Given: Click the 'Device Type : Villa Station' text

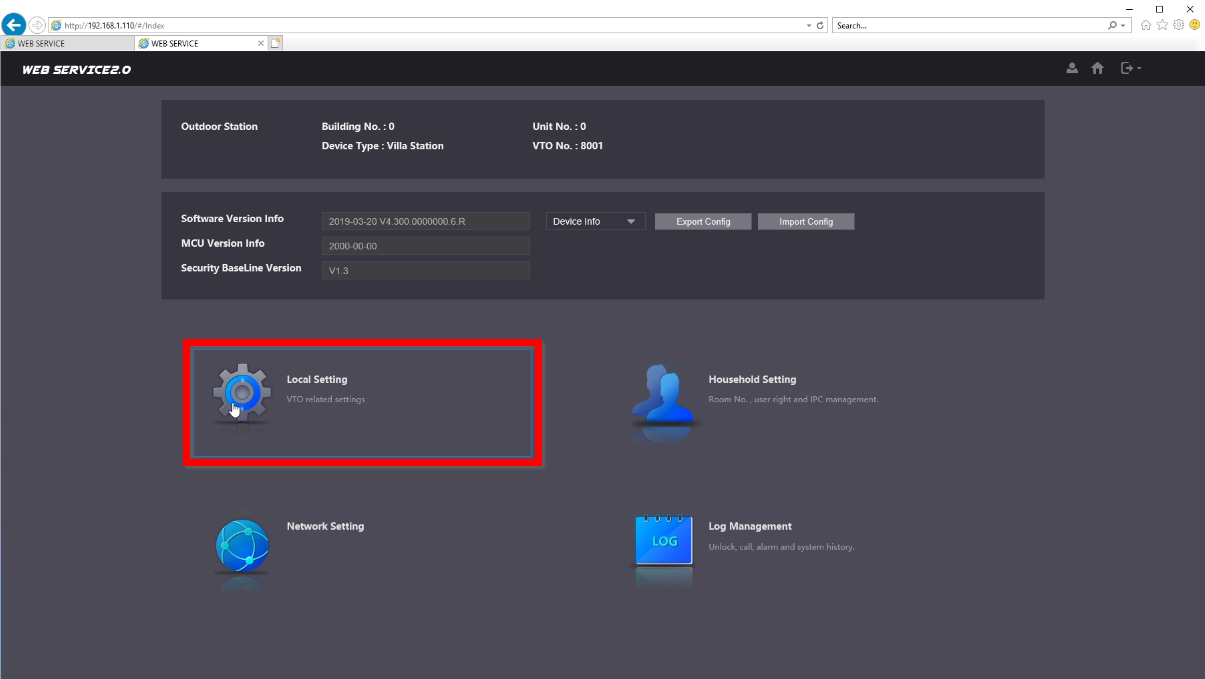Looking at the screenshot, I should (x=382, y=146).
